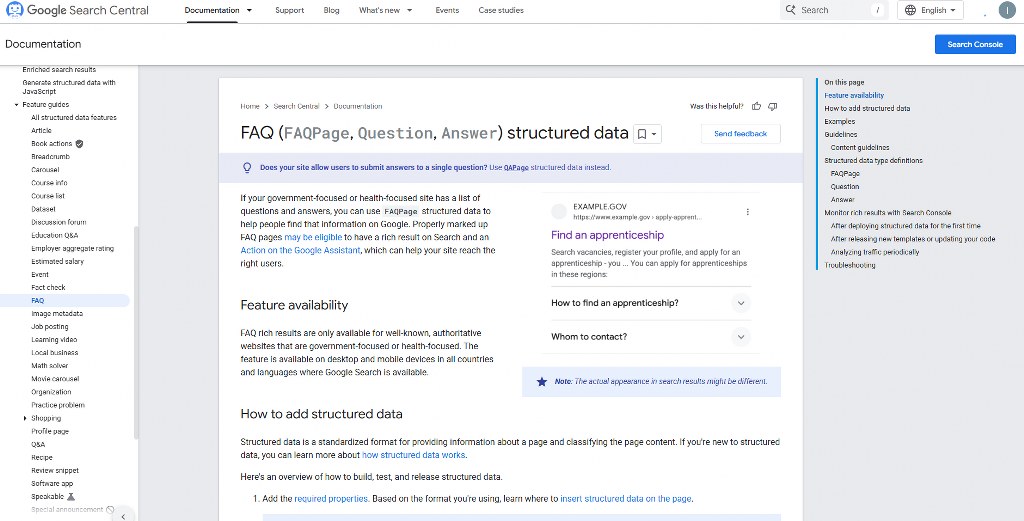1024x521 pixels.
Task: Select Dataset in the sidebar
Action: [43, 209]
